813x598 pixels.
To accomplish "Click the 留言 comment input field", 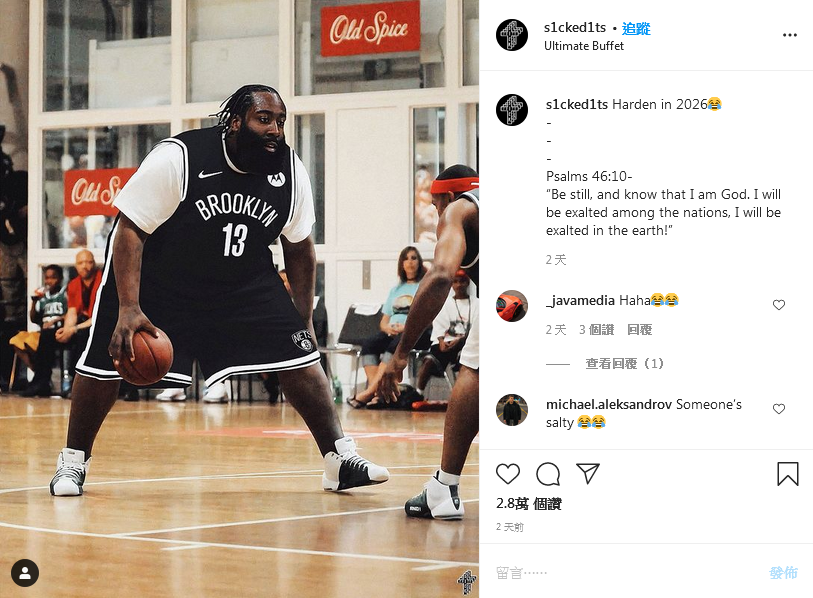I will [x=622, y=573].
